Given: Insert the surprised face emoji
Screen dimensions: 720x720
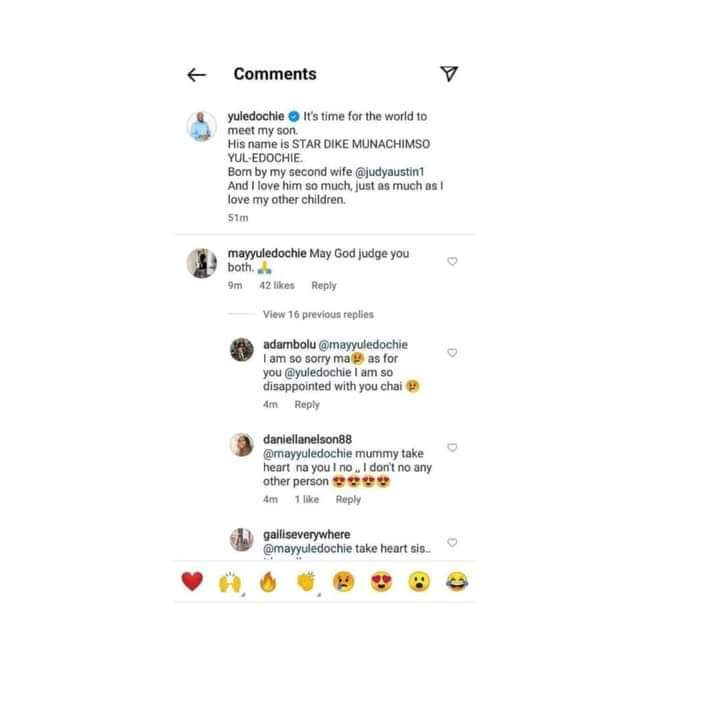Looking at the screenshot, I should point(419,582).
